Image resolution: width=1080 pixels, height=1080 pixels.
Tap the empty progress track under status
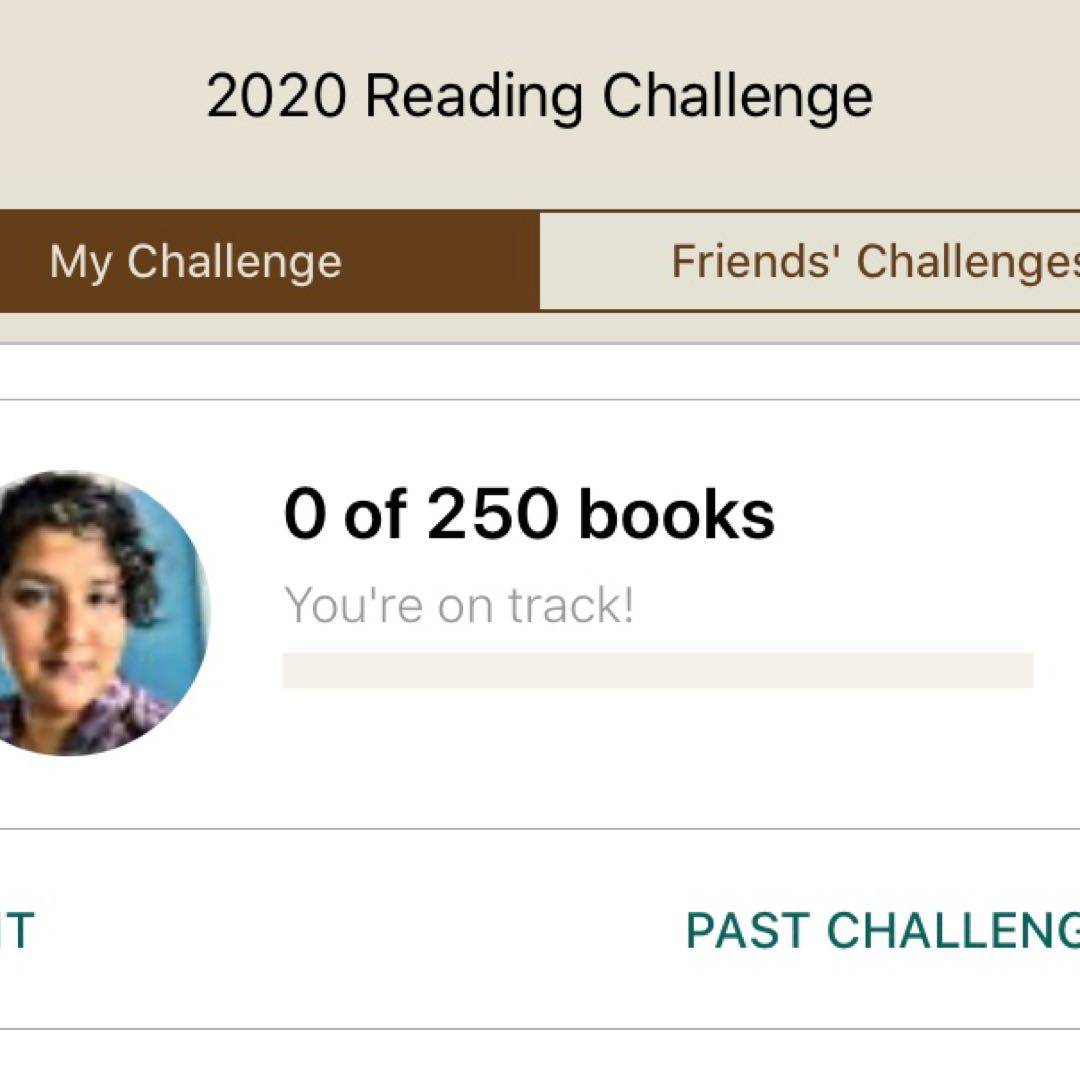657,670
